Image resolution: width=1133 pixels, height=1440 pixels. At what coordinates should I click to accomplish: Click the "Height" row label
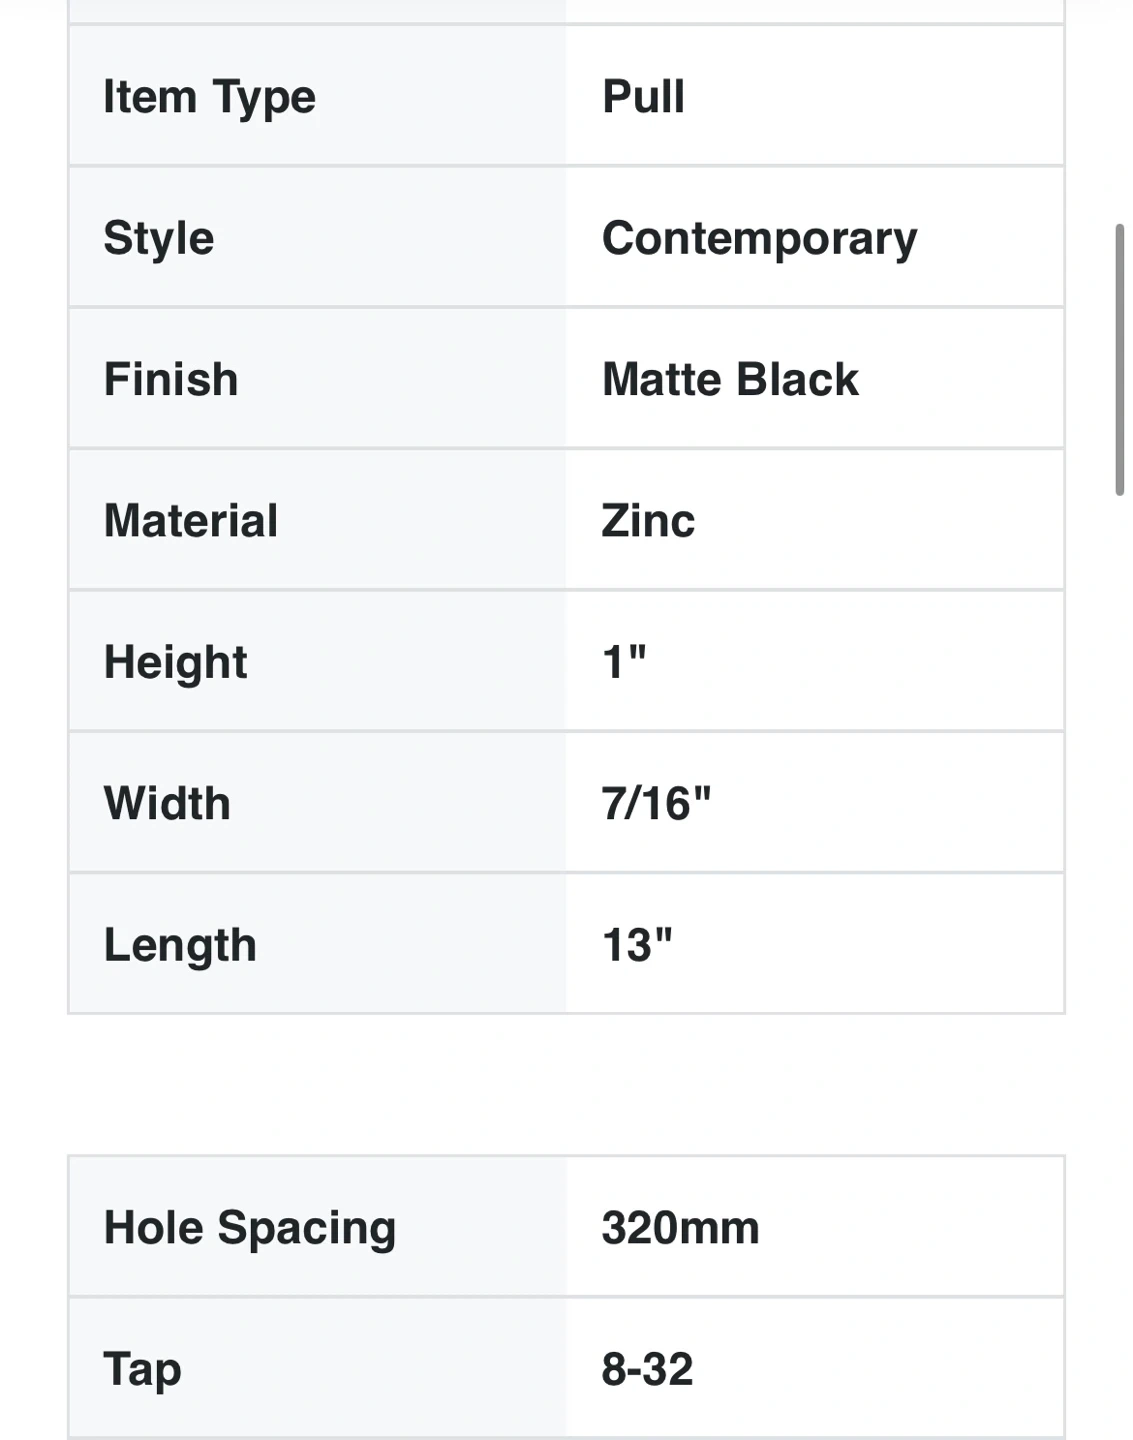(175, 662)
